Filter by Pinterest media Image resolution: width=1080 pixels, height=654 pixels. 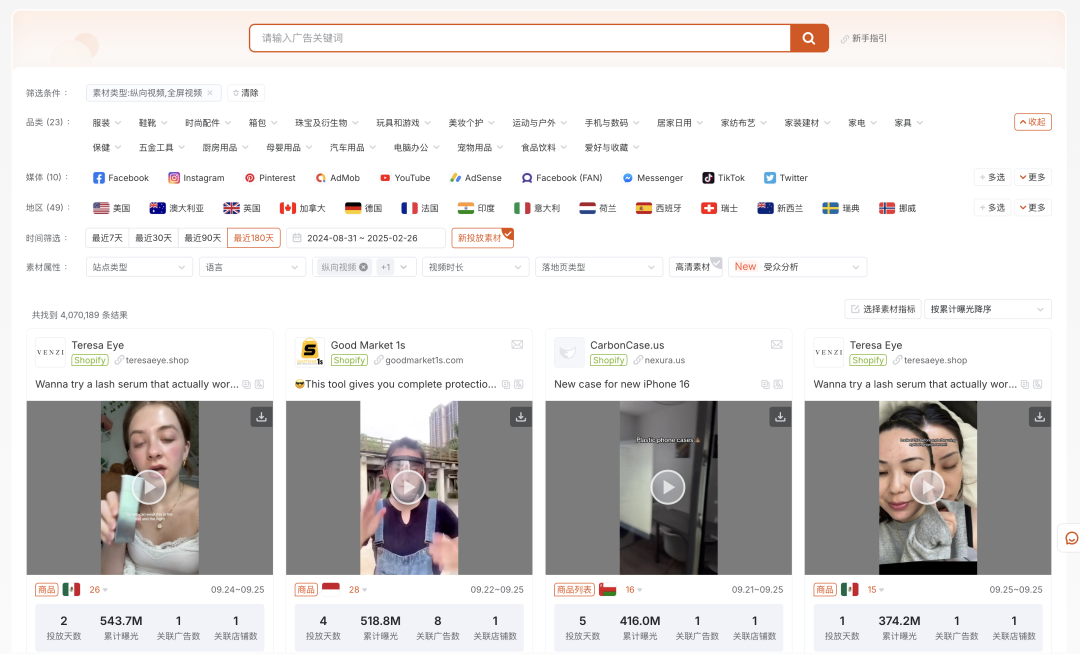270,178
